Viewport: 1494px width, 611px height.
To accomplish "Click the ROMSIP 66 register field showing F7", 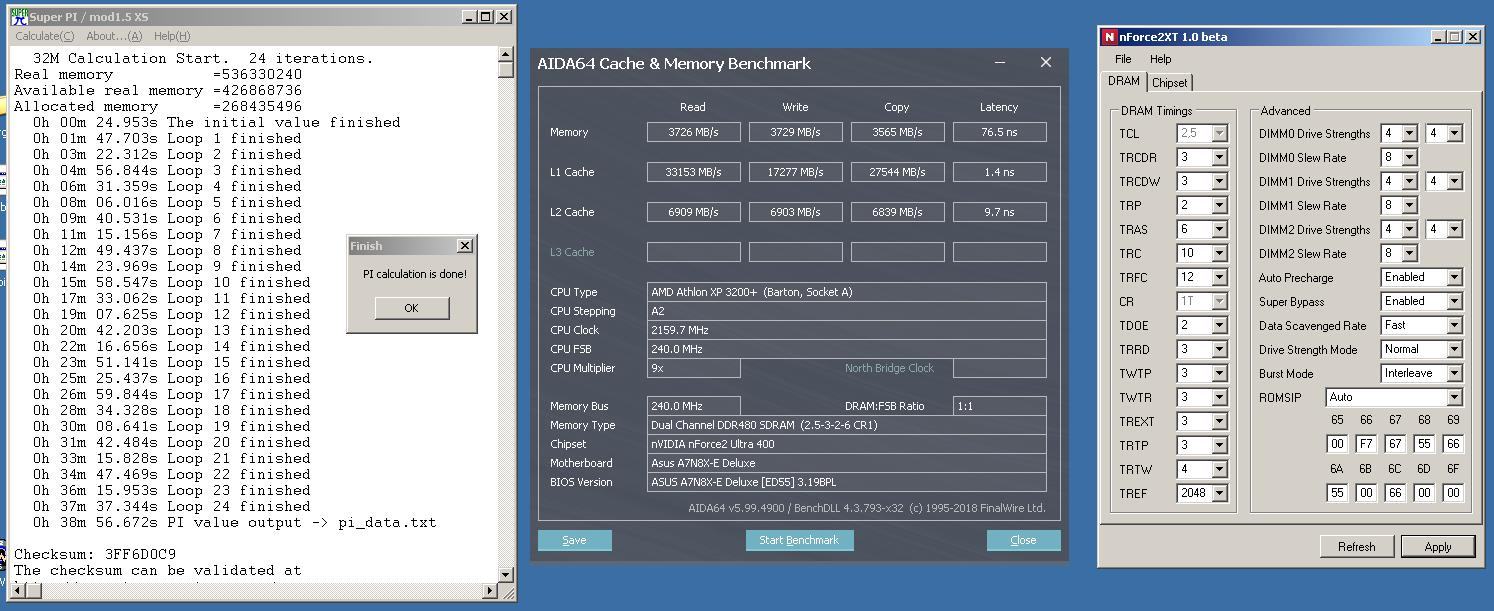I will point(1366,444).
